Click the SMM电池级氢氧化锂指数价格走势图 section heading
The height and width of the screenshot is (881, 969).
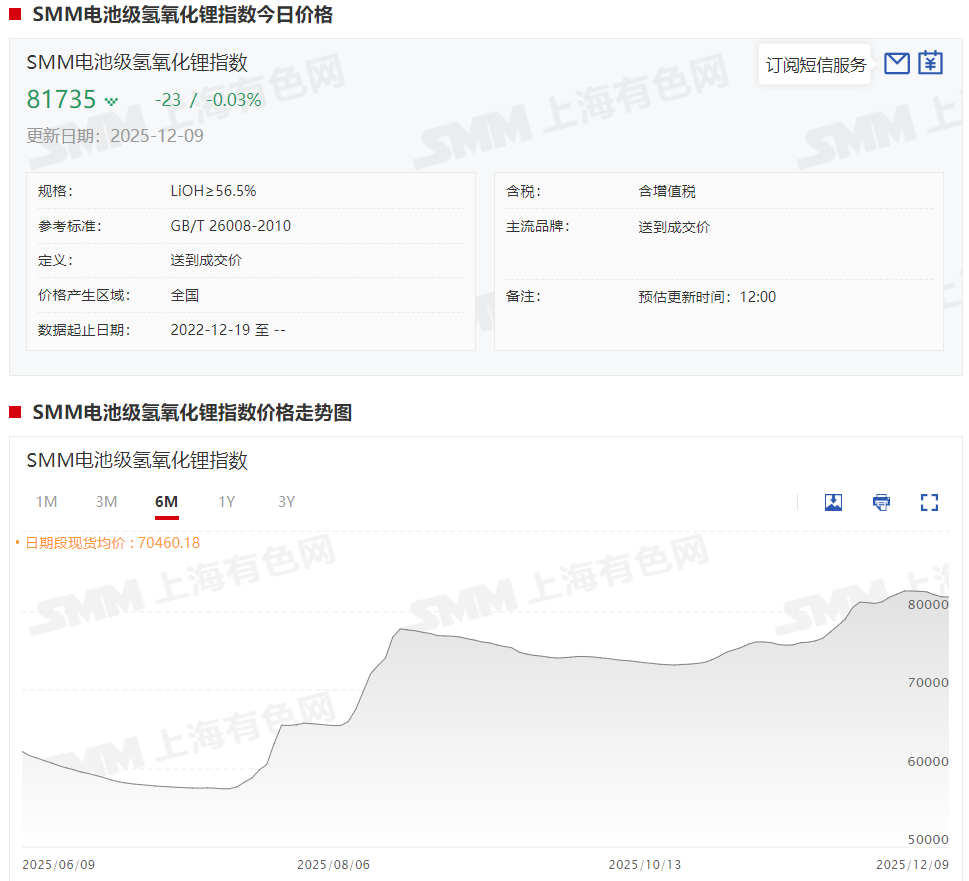click(192, 413)
